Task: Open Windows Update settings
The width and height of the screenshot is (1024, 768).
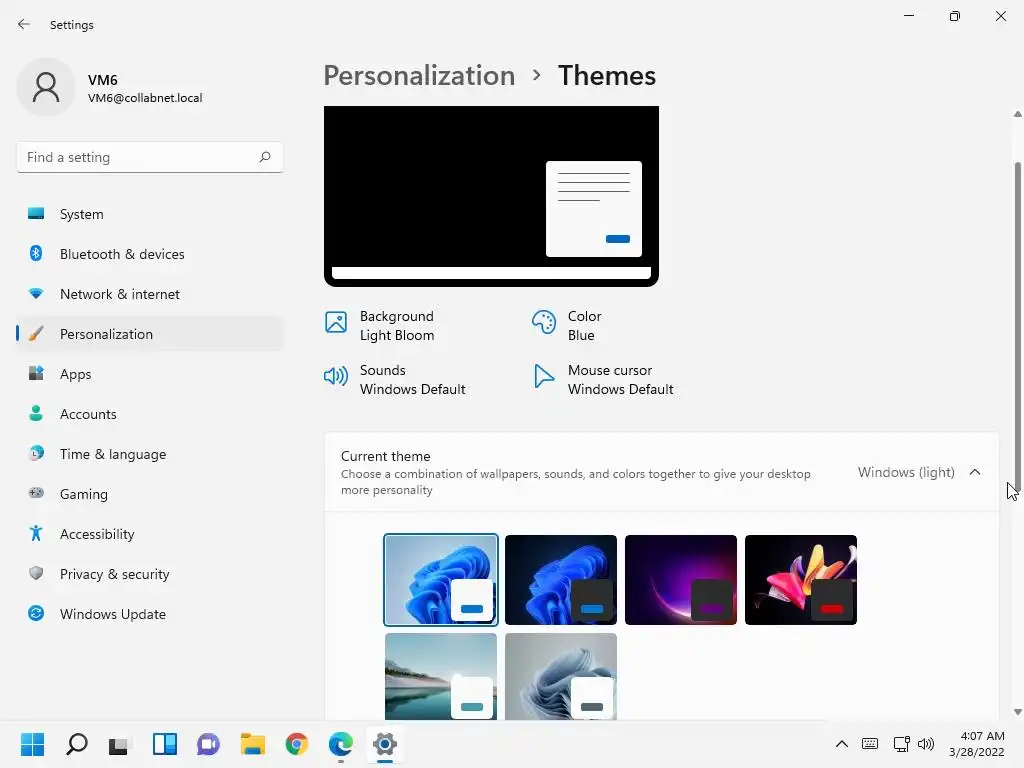Action: 150,614
